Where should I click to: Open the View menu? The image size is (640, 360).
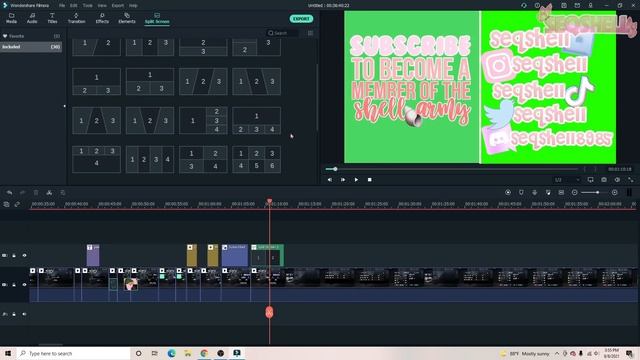click(102, 5)
